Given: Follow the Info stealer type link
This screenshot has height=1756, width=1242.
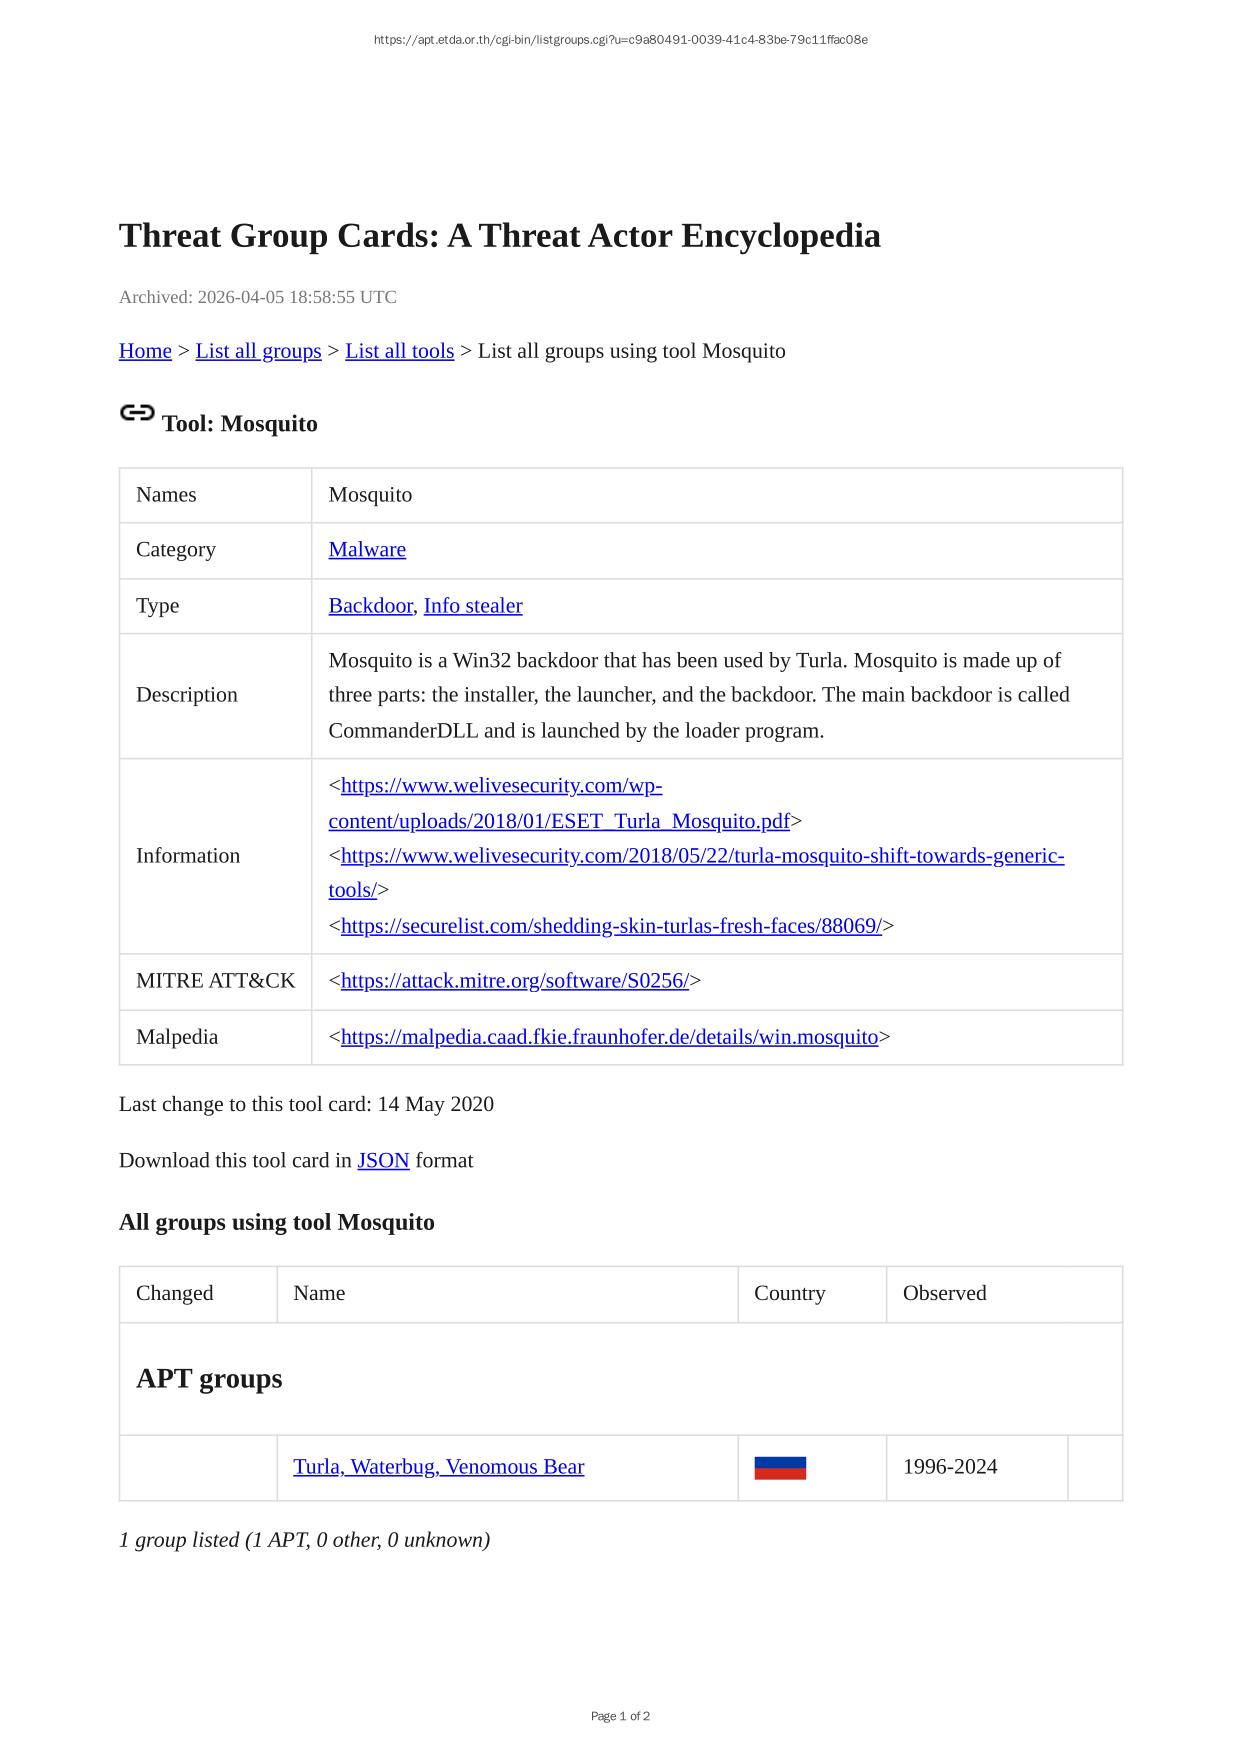Looking at the screenshot, I should point(473,606).
